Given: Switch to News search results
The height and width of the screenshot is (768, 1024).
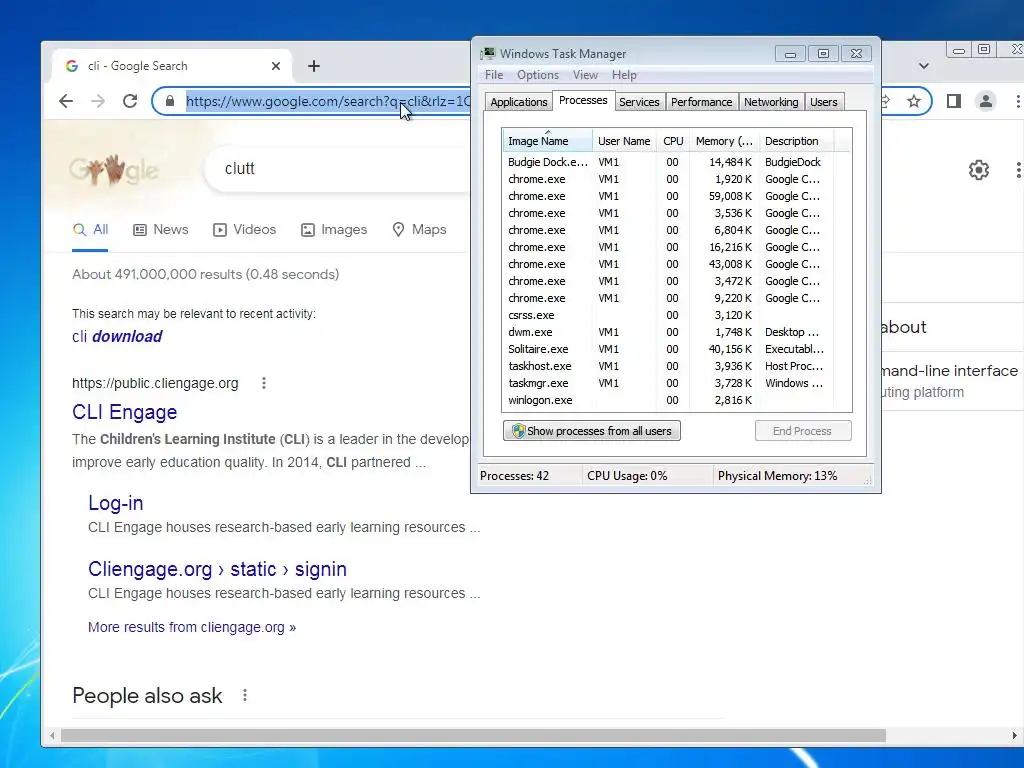Looking at the screenshot, I should 161,230.
